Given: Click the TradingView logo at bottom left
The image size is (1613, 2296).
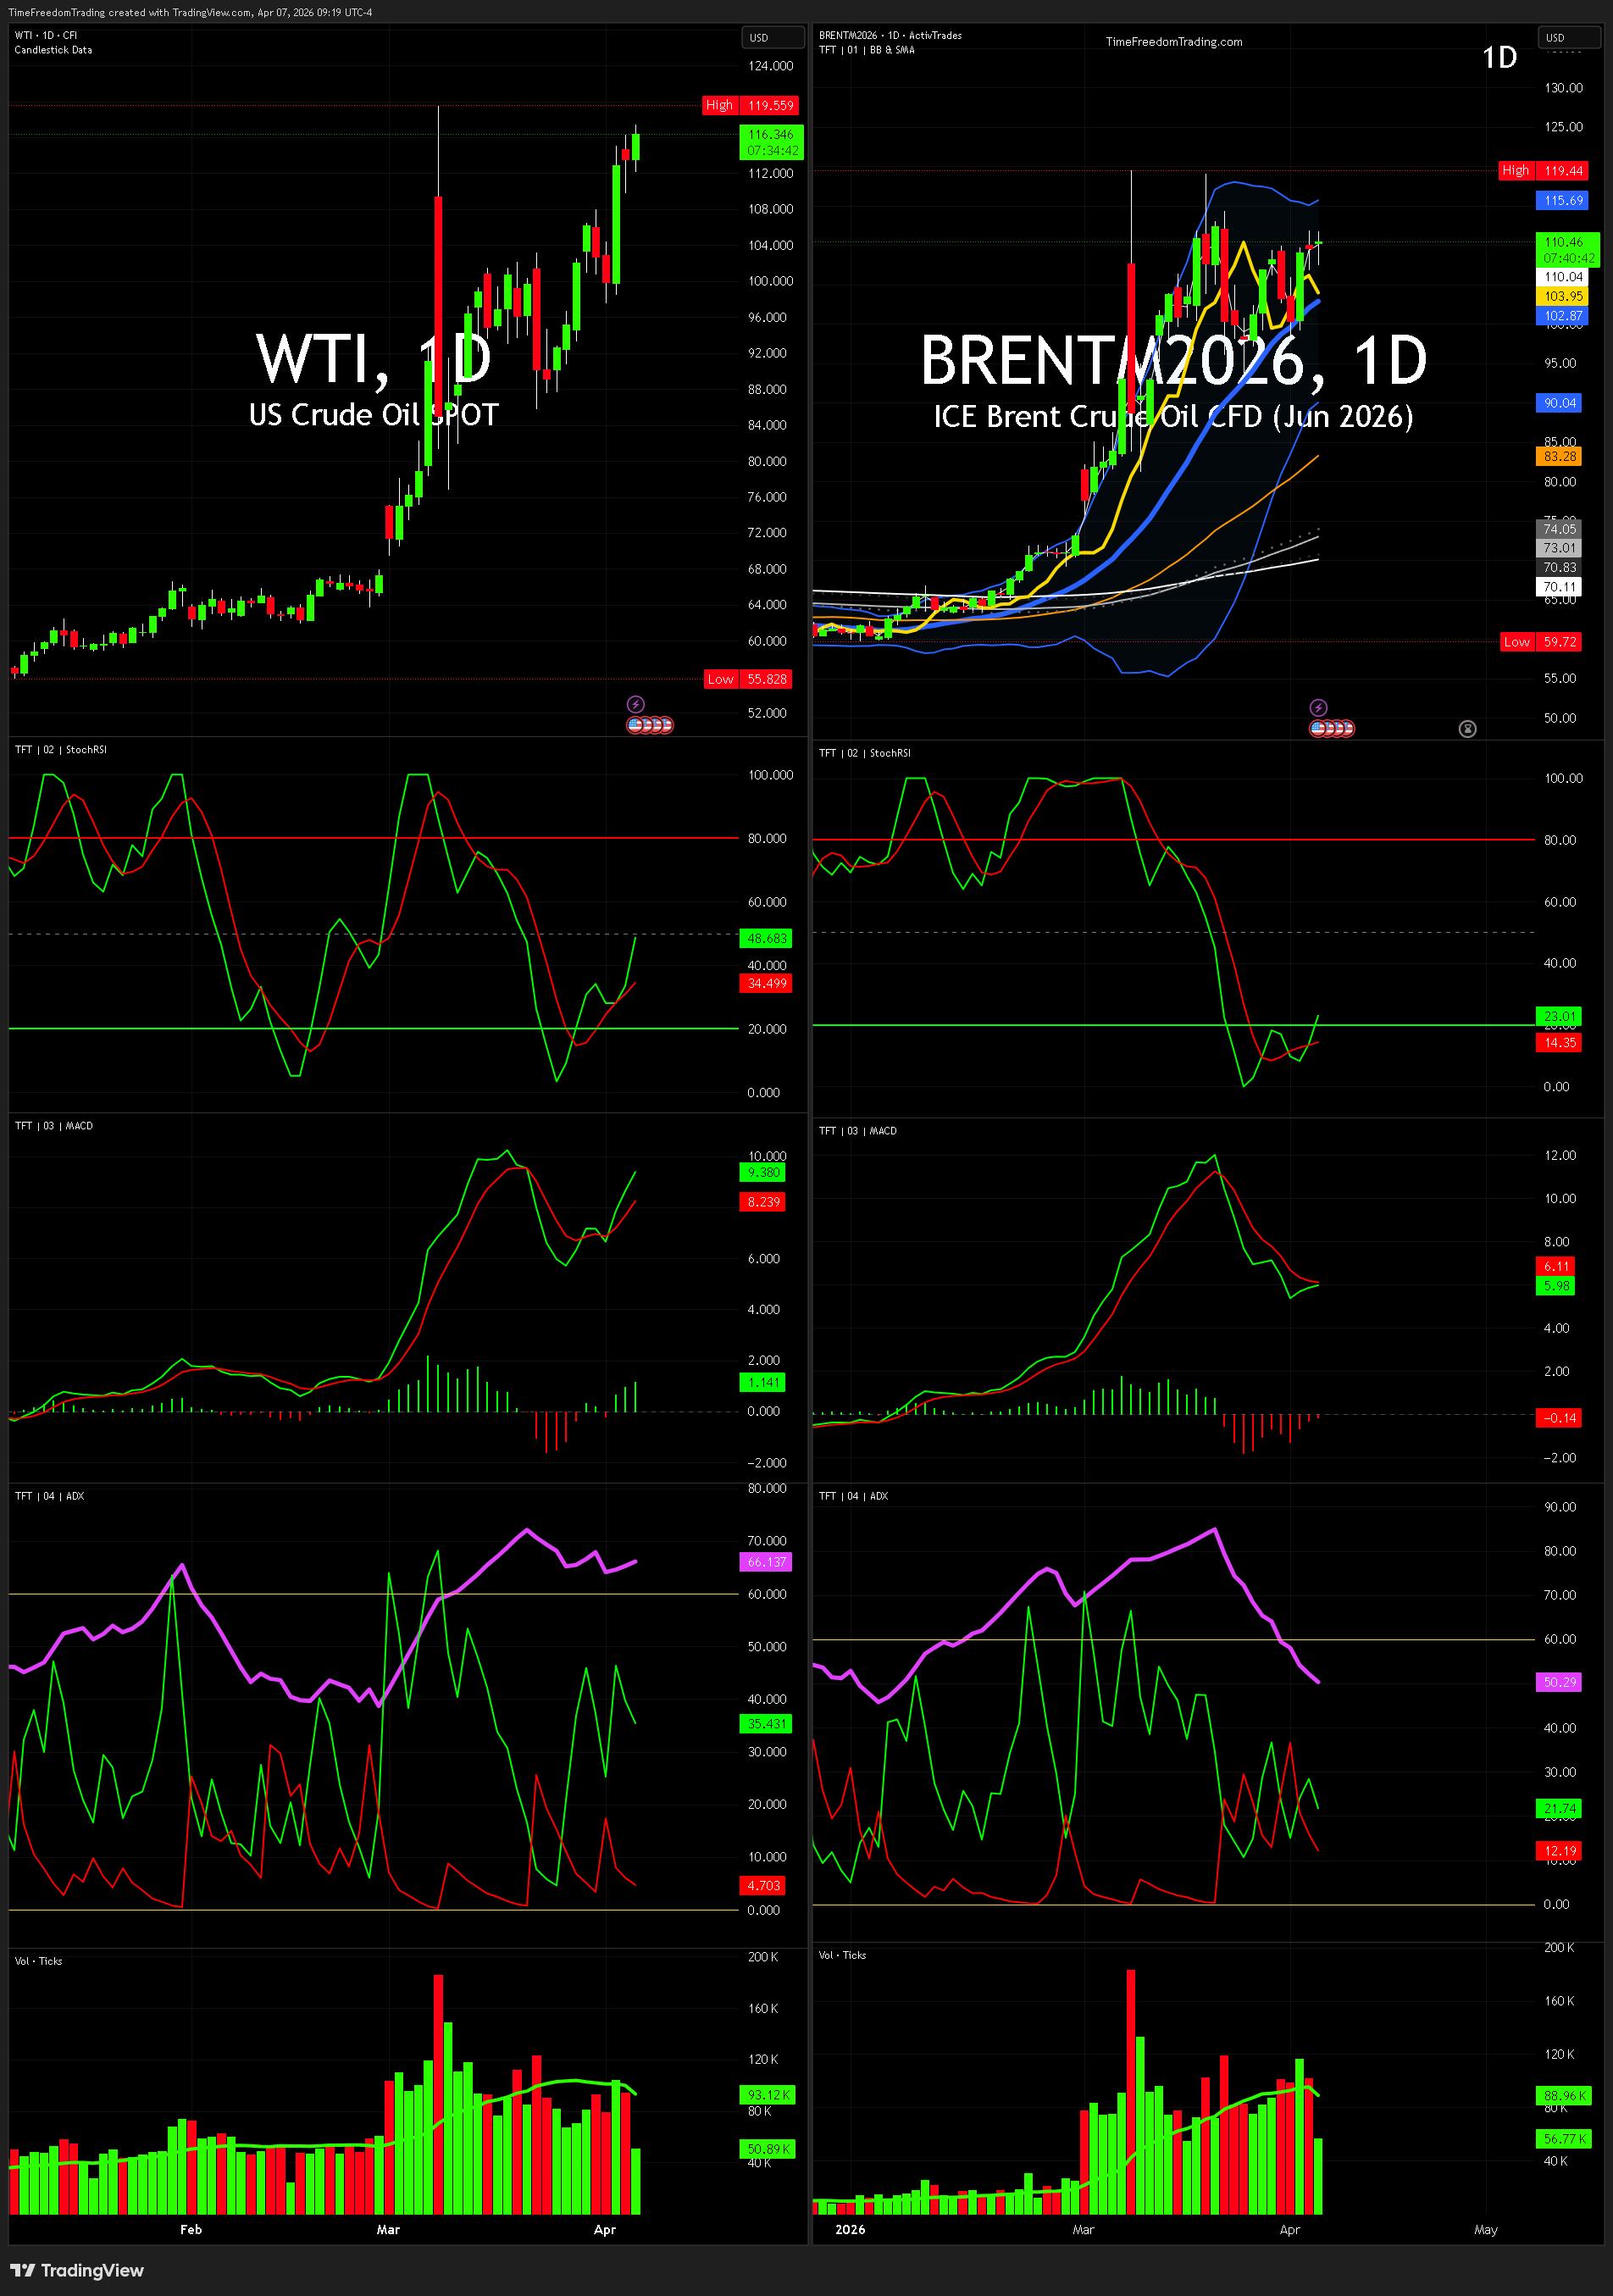Looking at the screenshot, I should [78, 2270].
